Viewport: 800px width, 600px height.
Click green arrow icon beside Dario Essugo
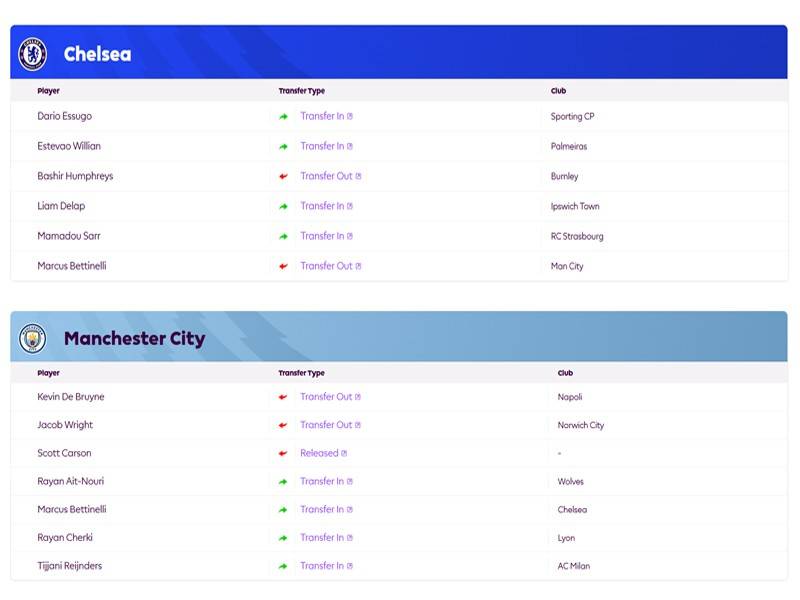point(284,116)
